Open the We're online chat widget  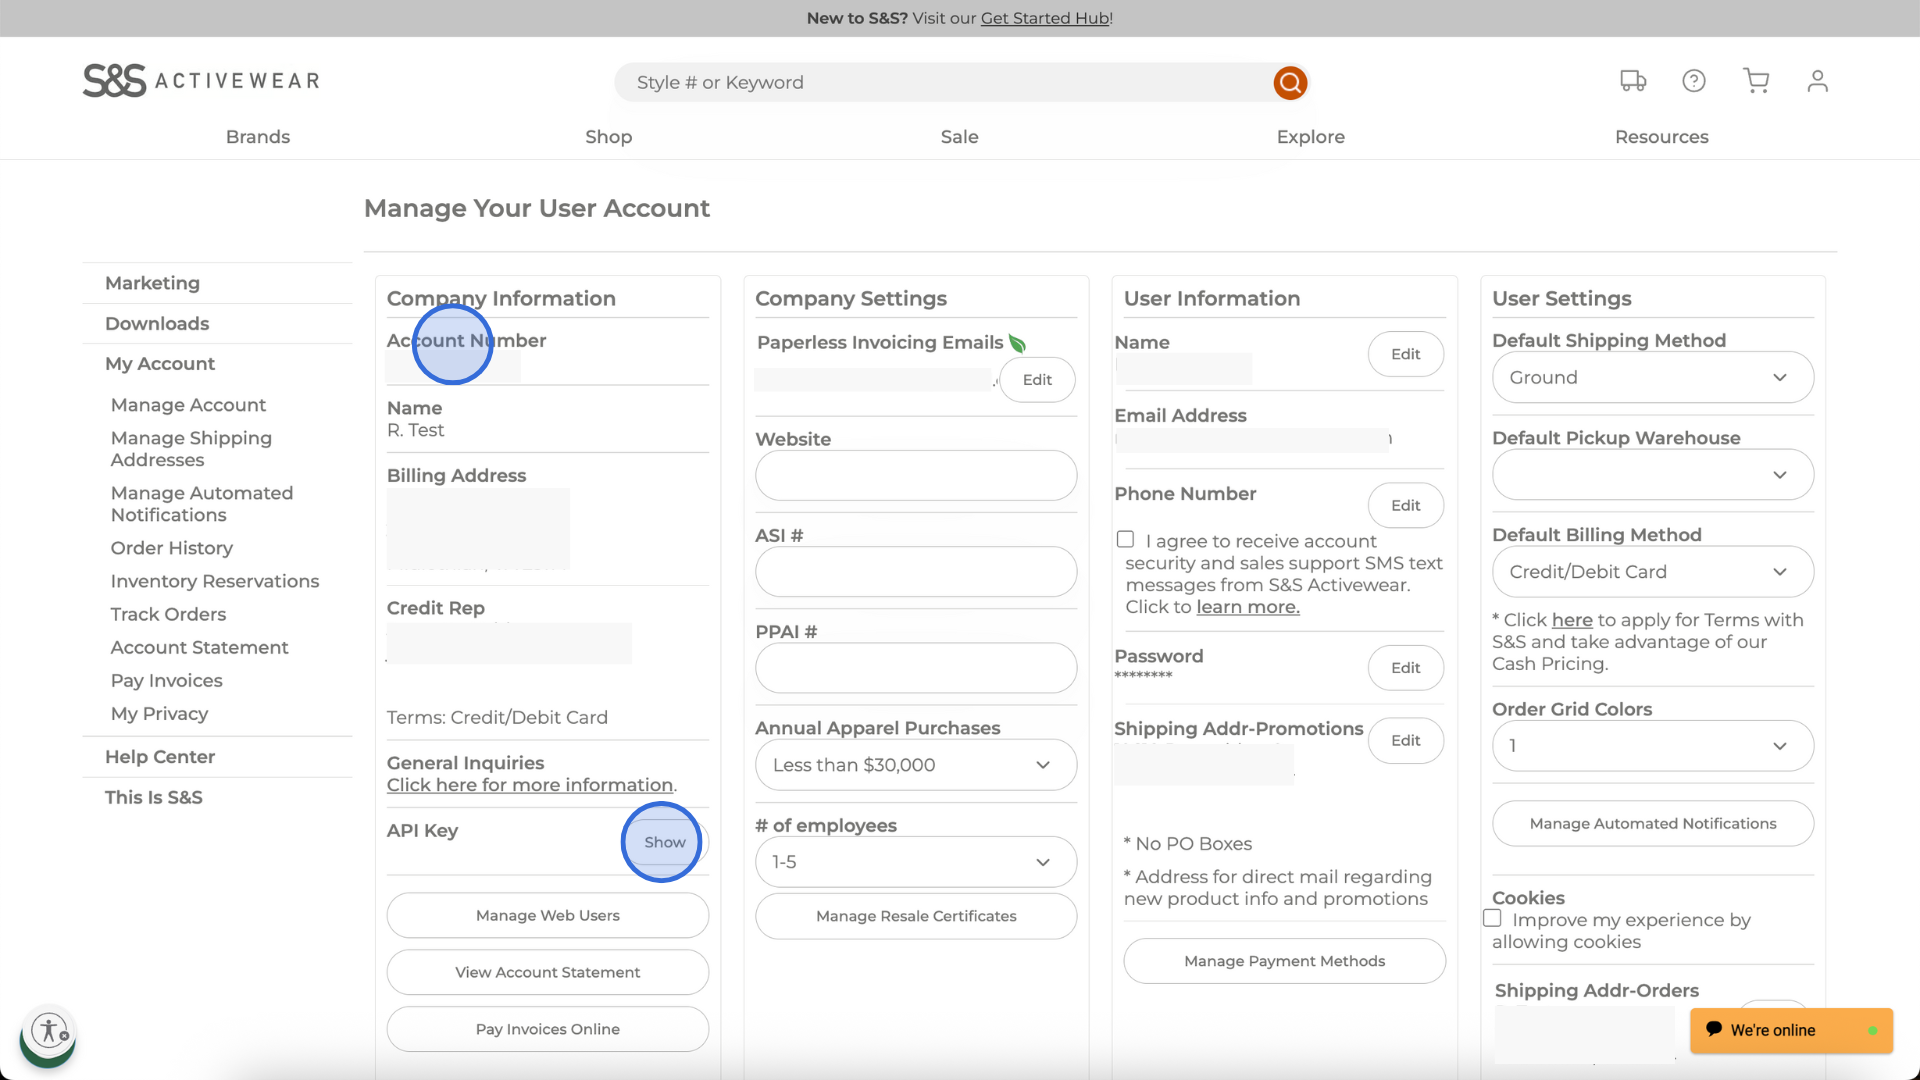click(1791, 1030)
